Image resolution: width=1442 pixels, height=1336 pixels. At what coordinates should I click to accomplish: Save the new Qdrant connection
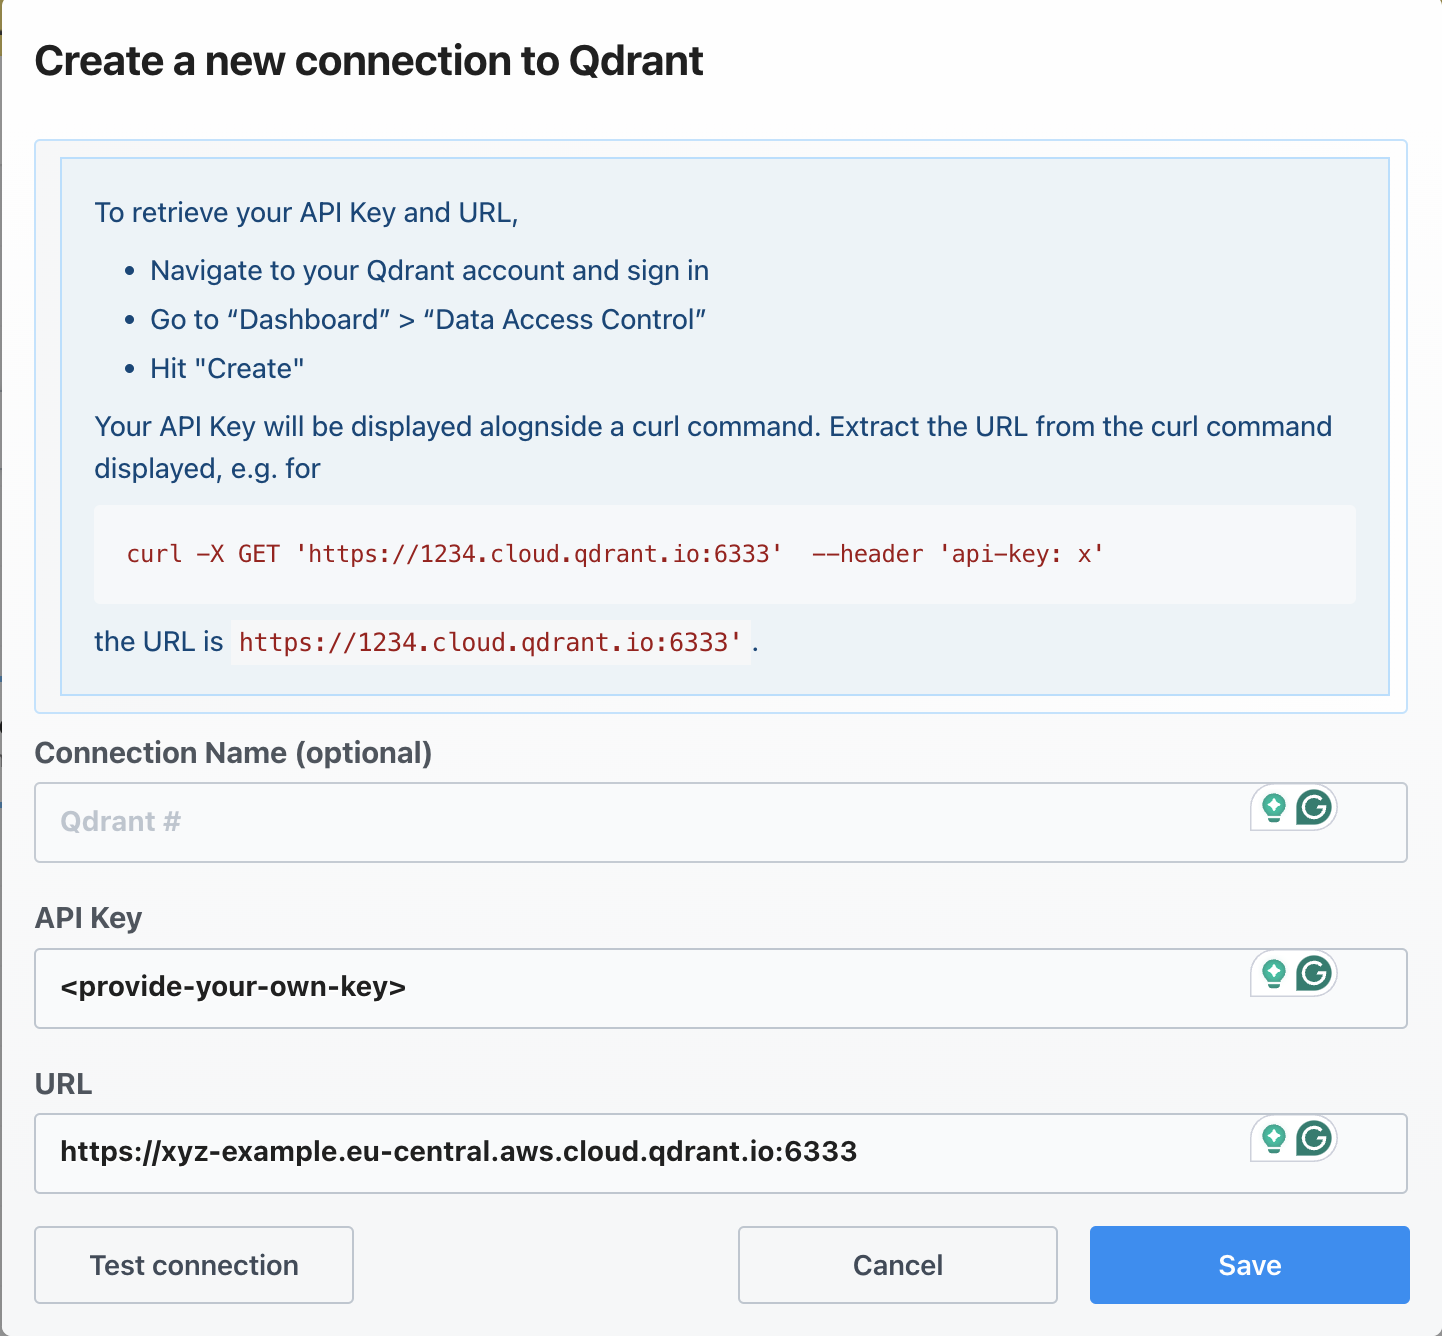pyautogui.click(x=1248, y=1264)
